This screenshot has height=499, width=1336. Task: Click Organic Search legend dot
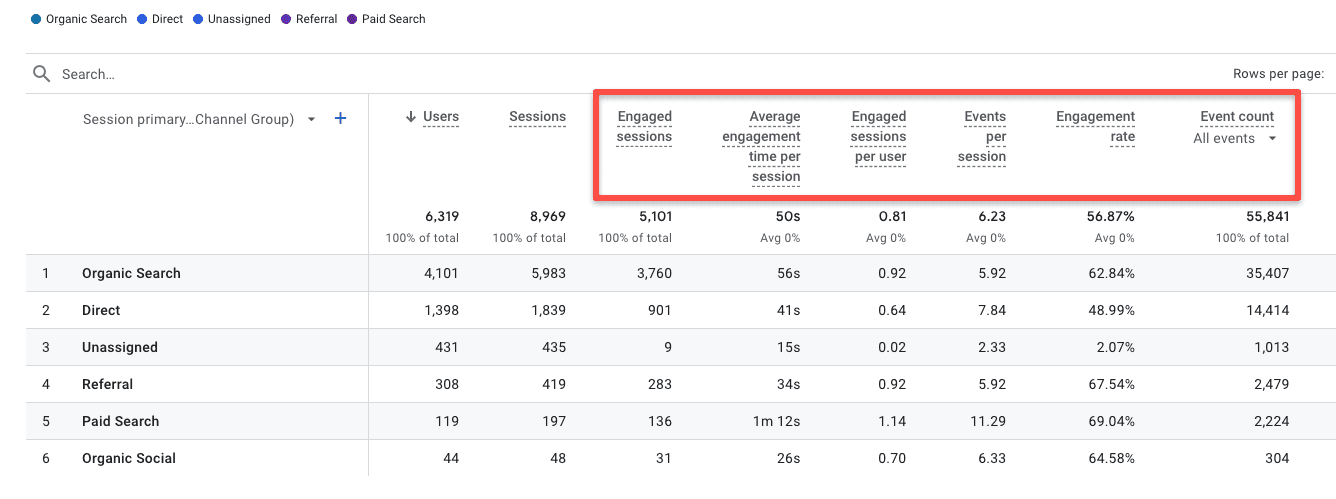pyautogui.click(x=36, y=19)
